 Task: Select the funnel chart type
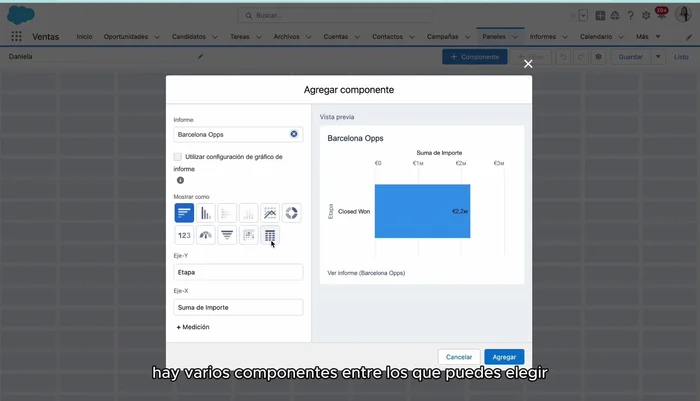point(227,235)
